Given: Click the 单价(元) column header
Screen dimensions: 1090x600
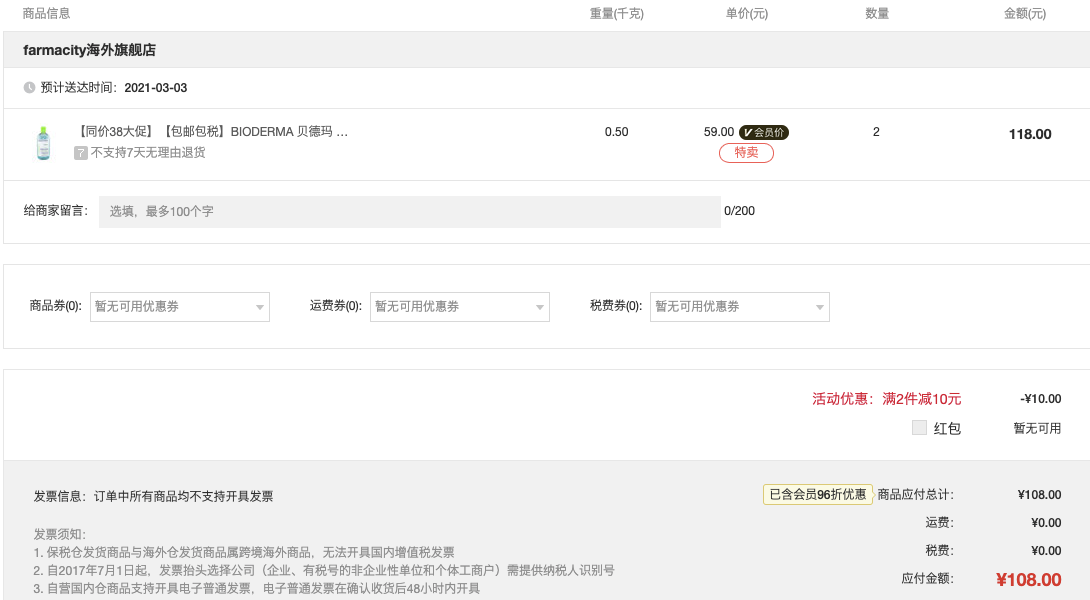Looking at the screenshot, I should click(747, 13).
